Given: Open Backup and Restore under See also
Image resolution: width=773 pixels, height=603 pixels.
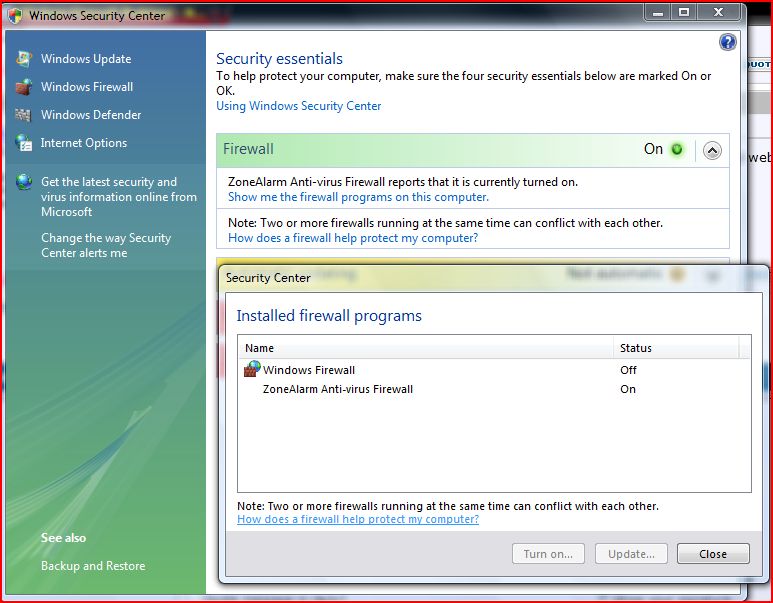Looking at the screenshot, I should tap(93, 566).
